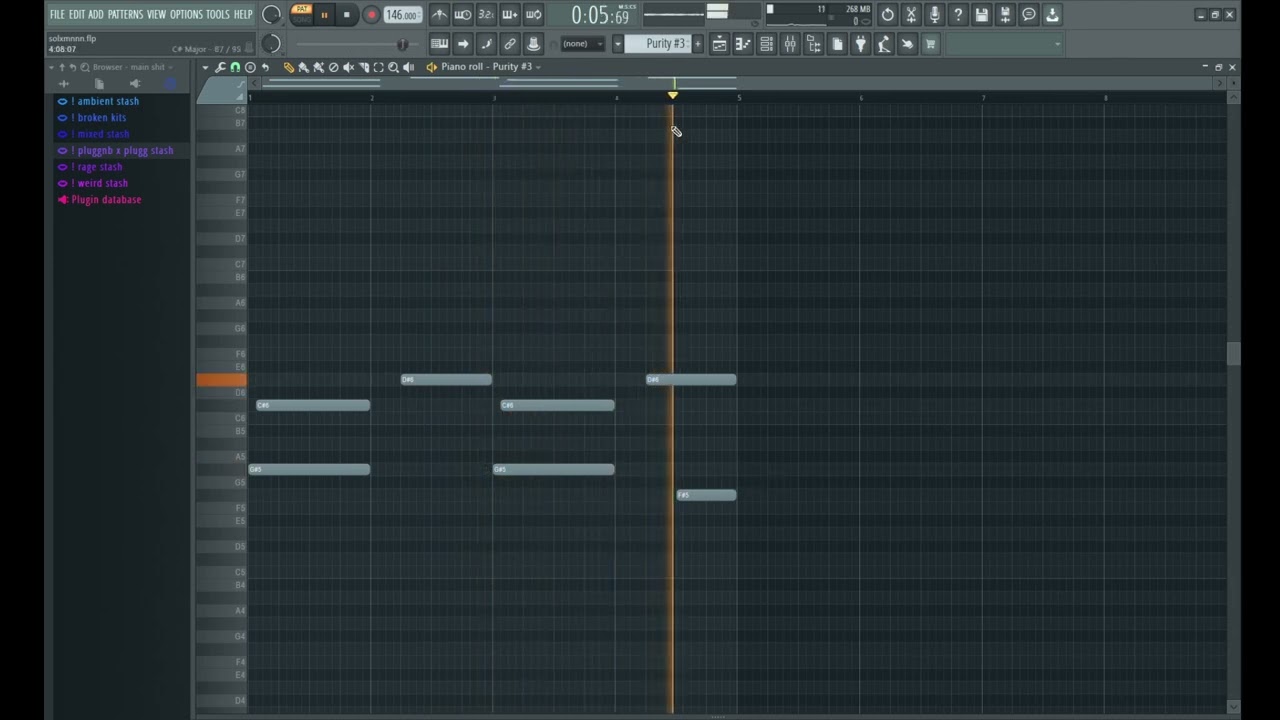1280x720 pixels.
Task: Stop playback with the stop button
Action: (x=347, y=15)
